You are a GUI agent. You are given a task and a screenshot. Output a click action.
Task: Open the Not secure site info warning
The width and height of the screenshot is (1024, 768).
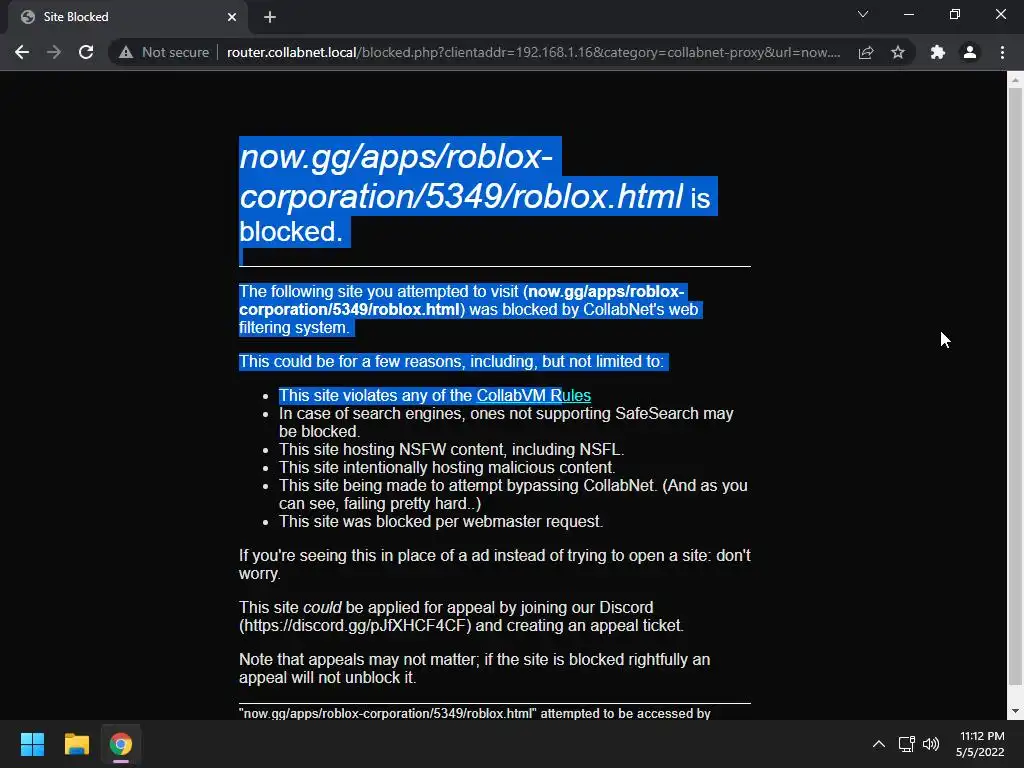click(x=163, y=52)
